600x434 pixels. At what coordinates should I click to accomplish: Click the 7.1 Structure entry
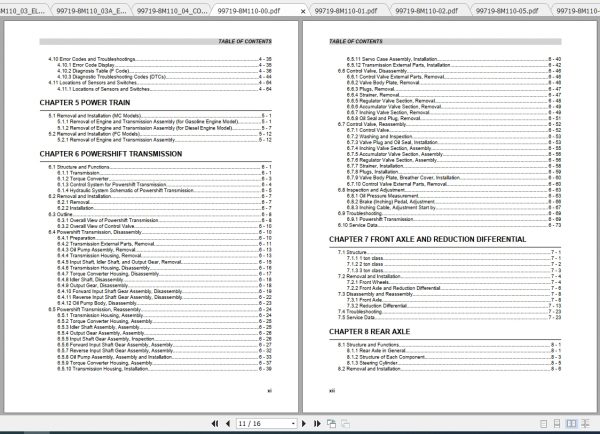449,252
